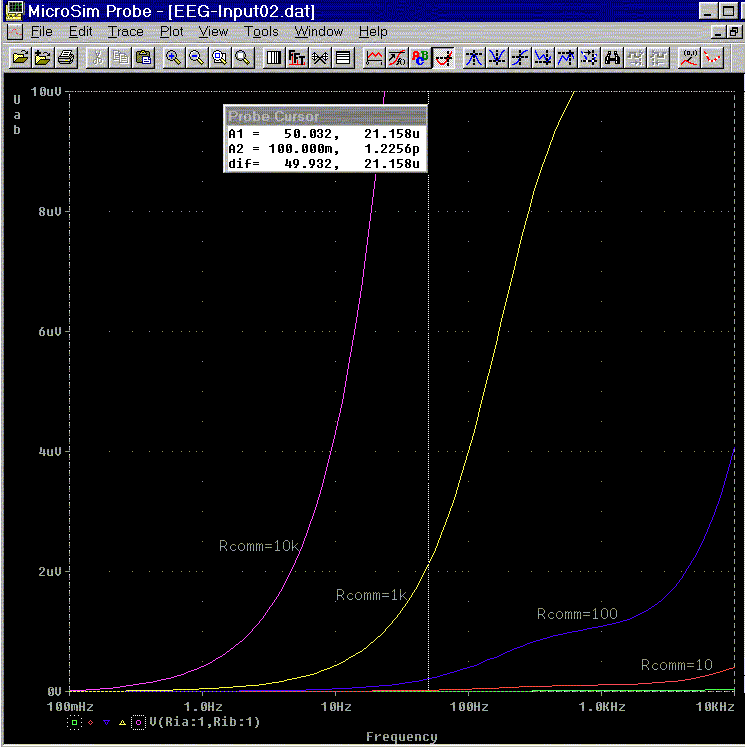Viewport: 745px width, 747px height.
Task: Open the Tools menu
Action: pyautogui.click(x=261, y=32)
